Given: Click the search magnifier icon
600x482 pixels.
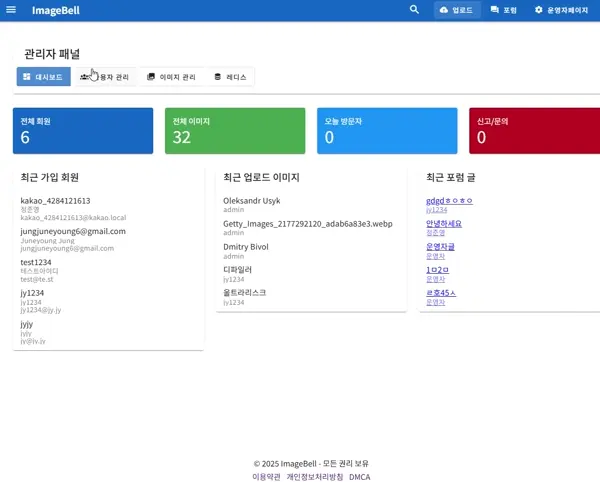Looking at the screenshot, I should pos(414,10).
